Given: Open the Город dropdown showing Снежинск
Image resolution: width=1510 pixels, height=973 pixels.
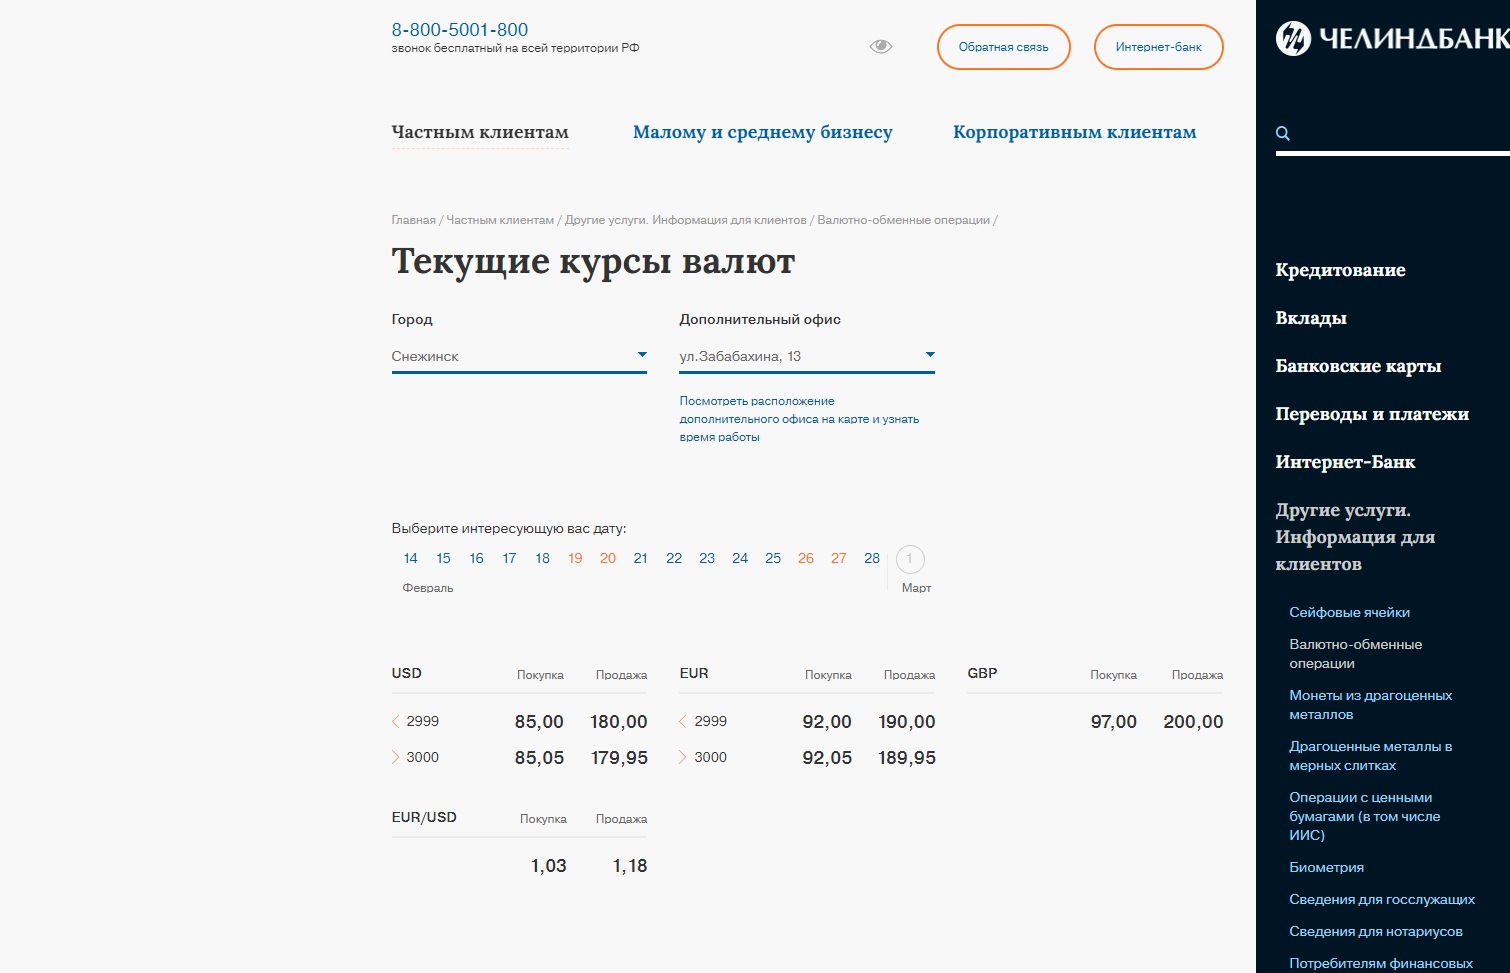Looking at the screenshot, I should coord(518,356).
